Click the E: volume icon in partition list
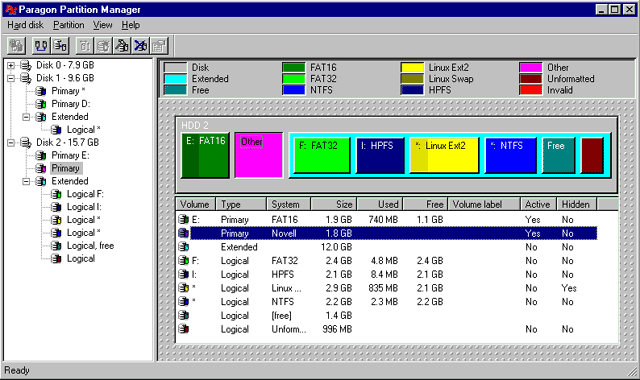Screen dimensions: 640x380 [x=183, y=220]
